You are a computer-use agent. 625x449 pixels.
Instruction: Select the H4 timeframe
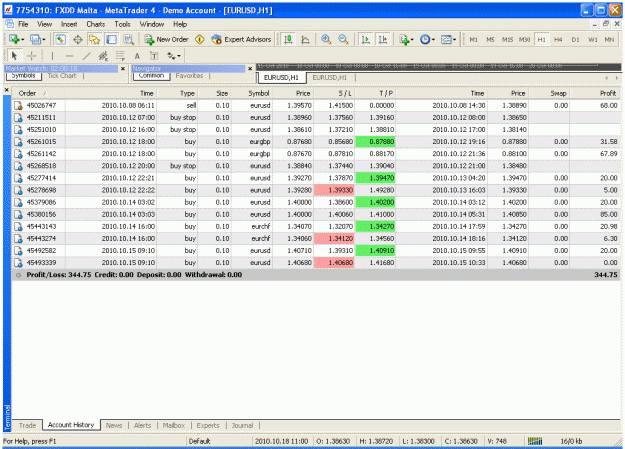tap(558, 39)
